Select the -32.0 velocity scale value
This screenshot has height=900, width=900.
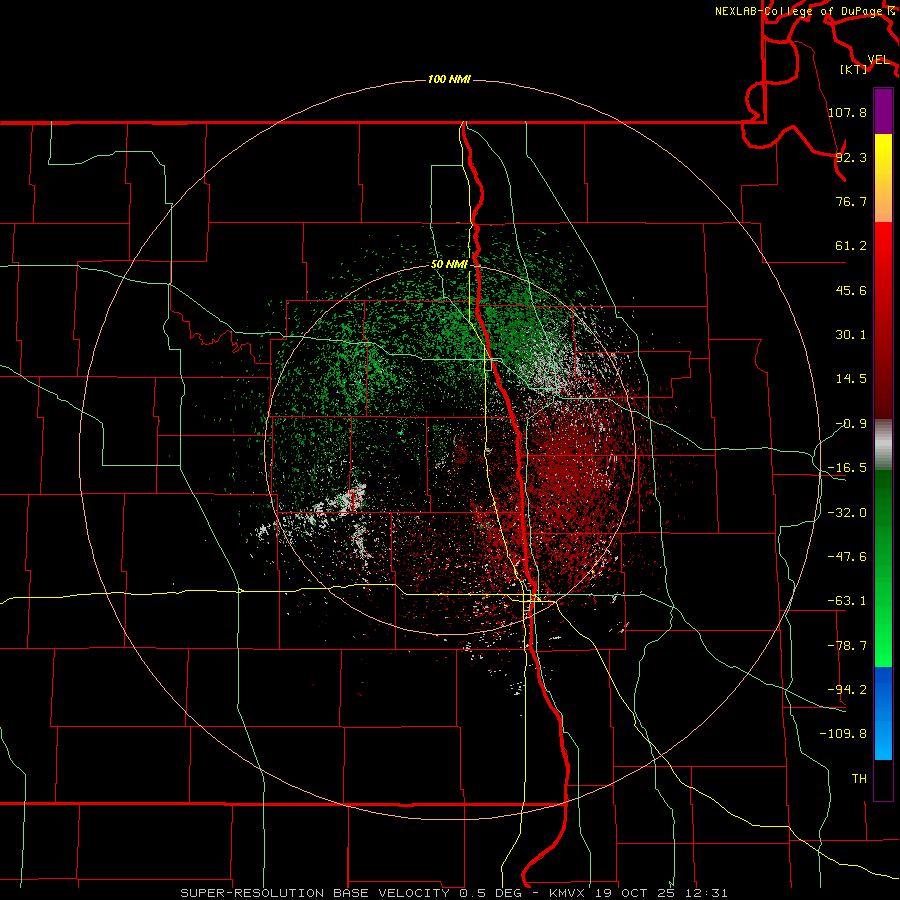tap(847, 513)
